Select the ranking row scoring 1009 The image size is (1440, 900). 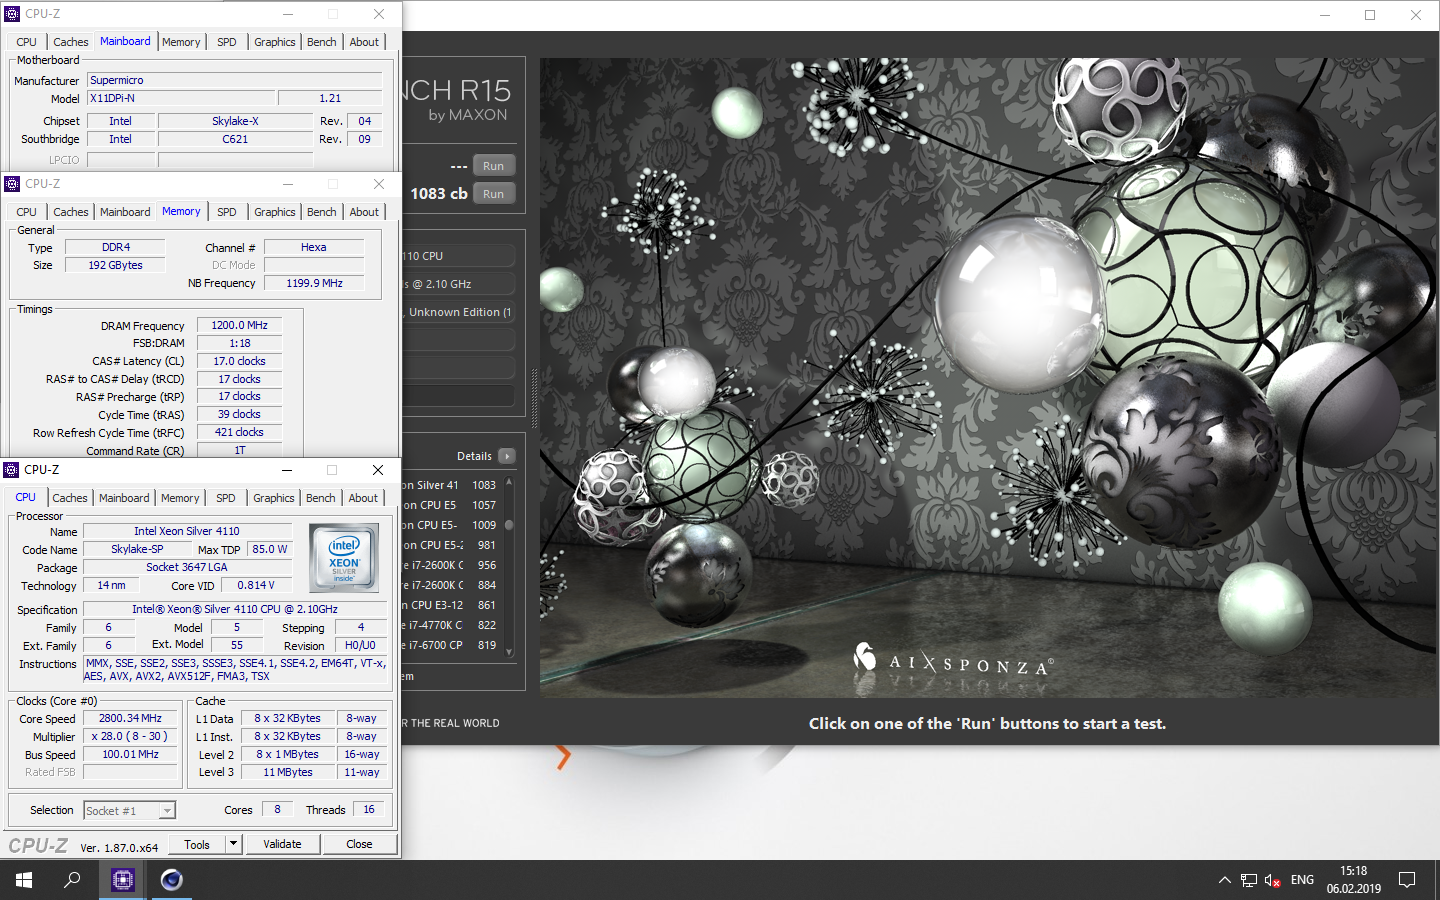450,525
